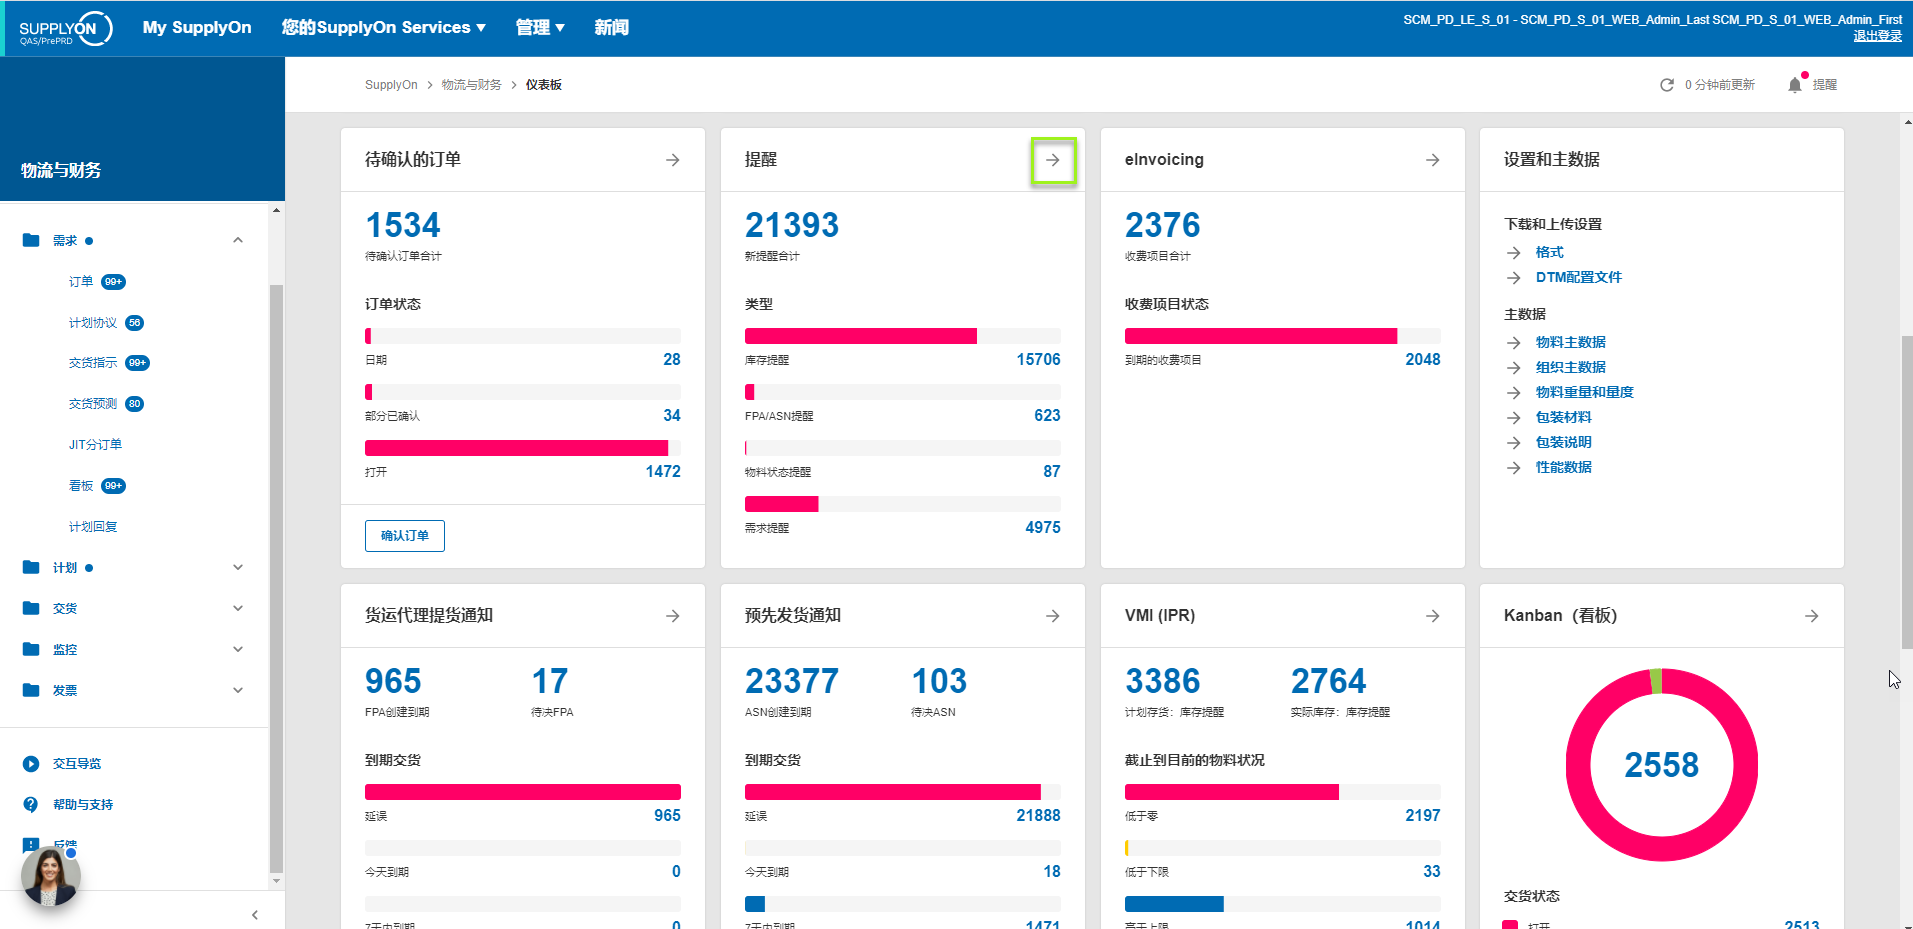Click the 物流与财务 breadcrumb link
The image size is (1913, 929).
(x=472, y=85)
